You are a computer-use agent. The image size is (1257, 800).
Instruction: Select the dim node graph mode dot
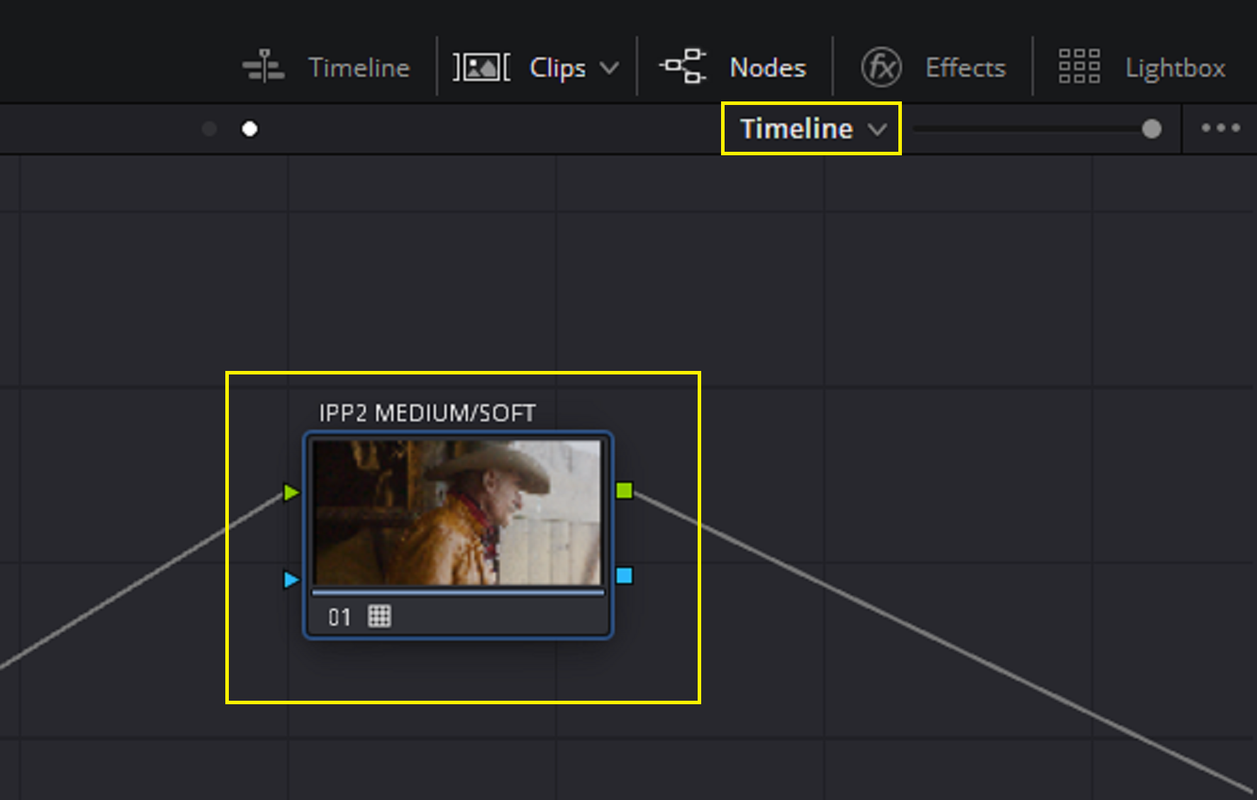[209, 129]
